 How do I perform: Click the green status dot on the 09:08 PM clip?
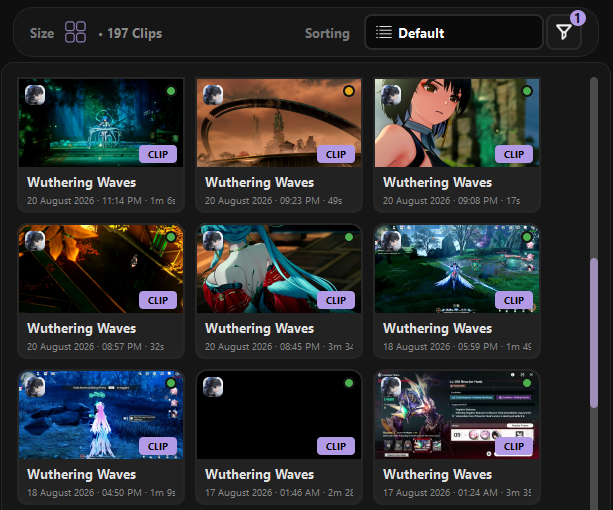coord(527,91)
